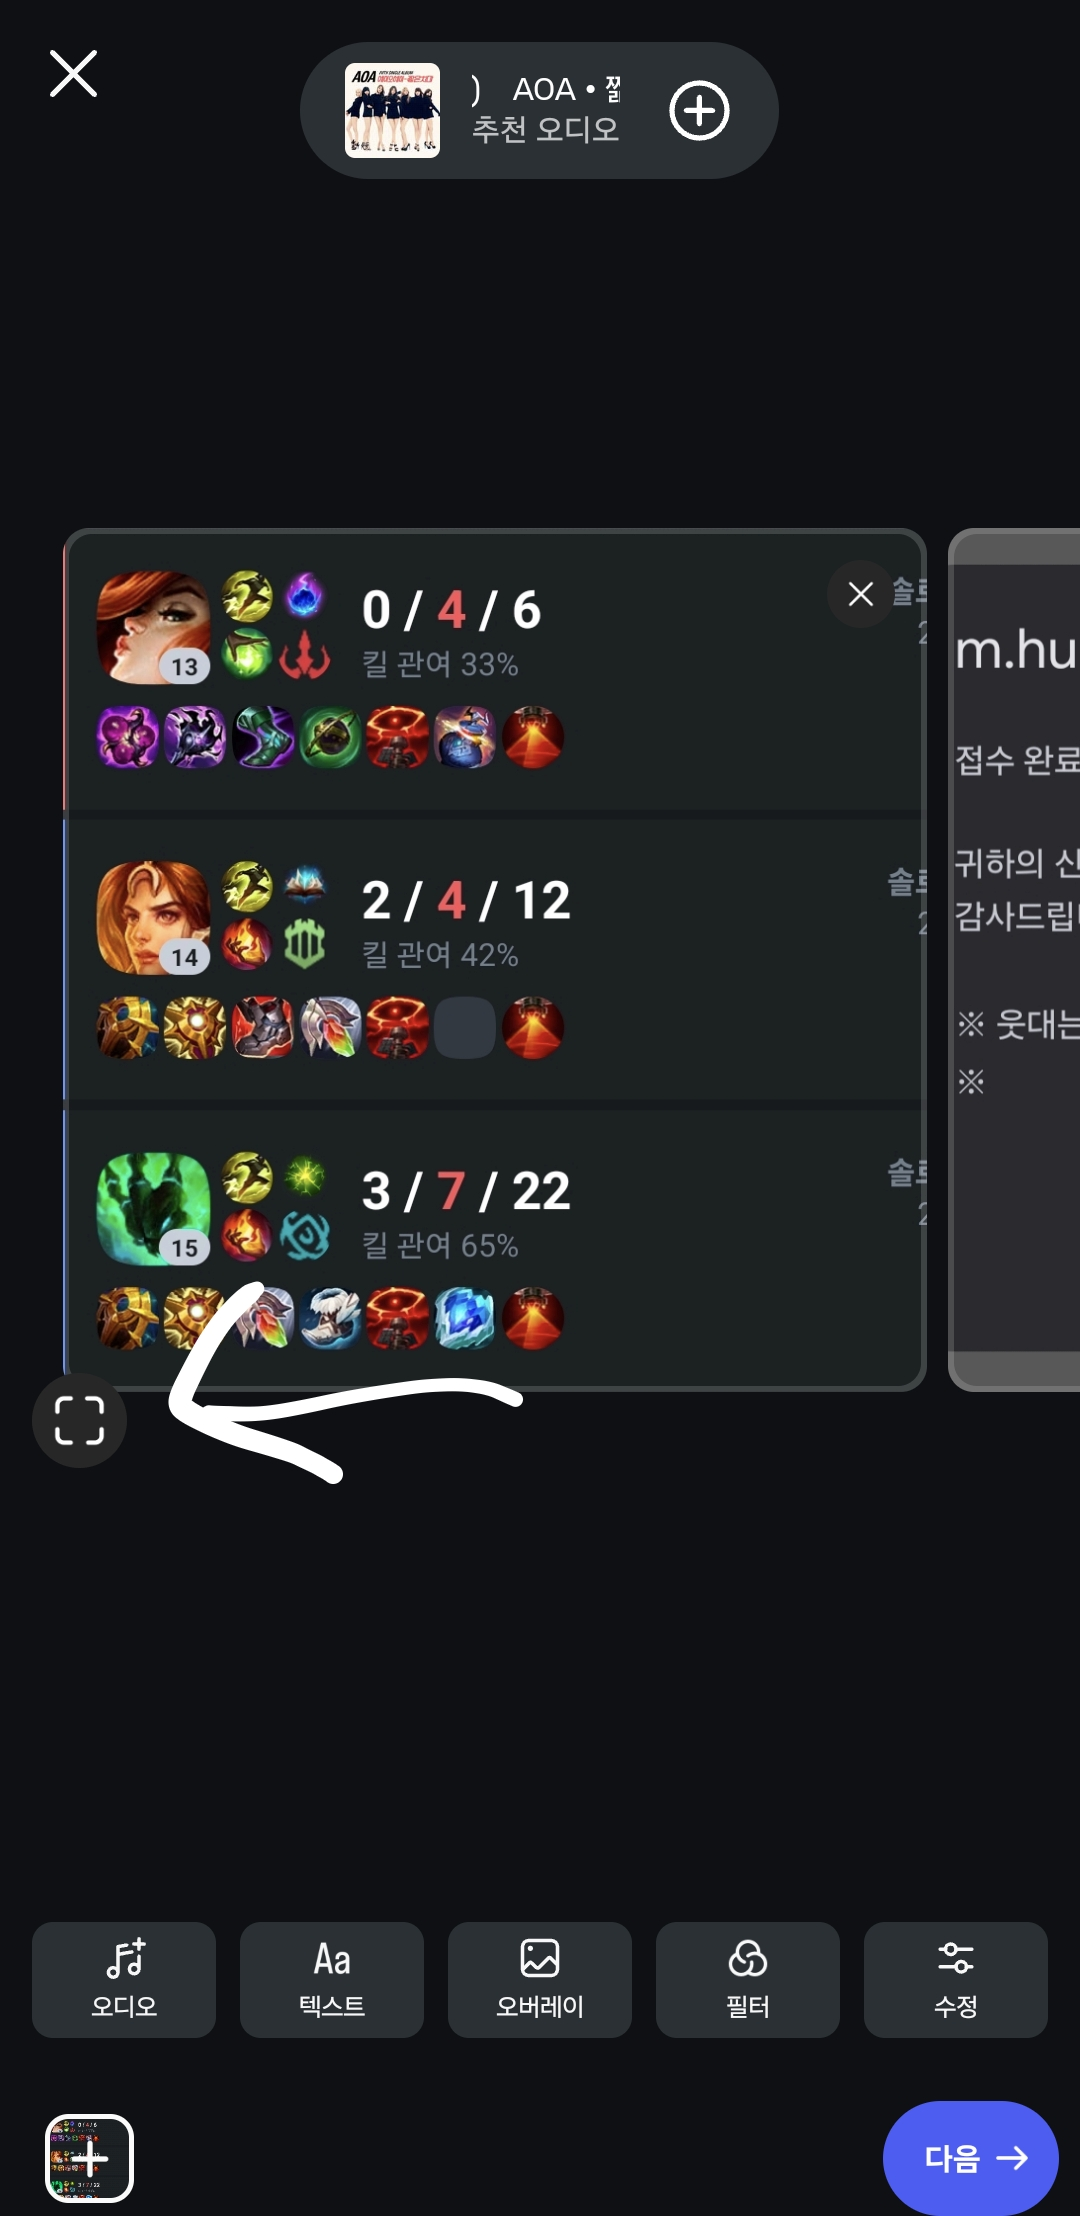Tap the 추천 오디오 recommended audio label
Viewport: 1080px width, 2216px height.
(x=545, y=129)
